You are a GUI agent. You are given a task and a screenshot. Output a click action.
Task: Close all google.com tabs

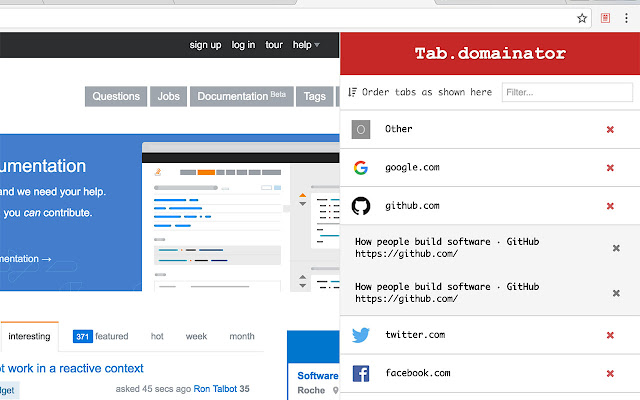pos(610,168)
